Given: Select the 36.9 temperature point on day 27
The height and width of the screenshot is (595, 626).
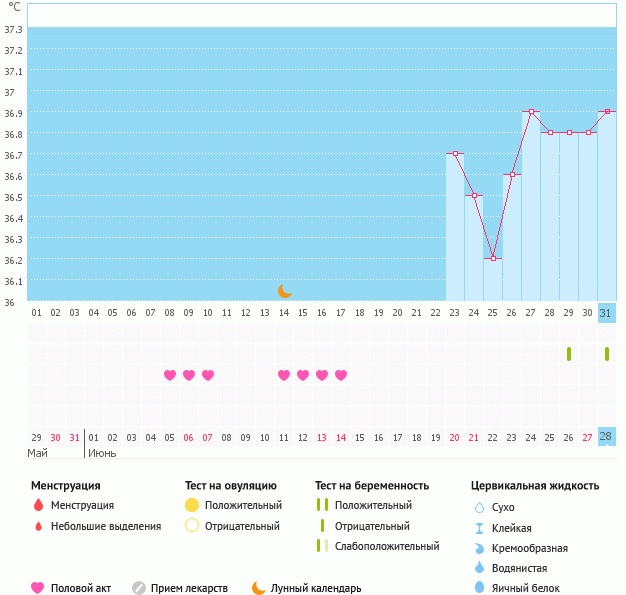Looking at the screenshot, I should [531, 112].
